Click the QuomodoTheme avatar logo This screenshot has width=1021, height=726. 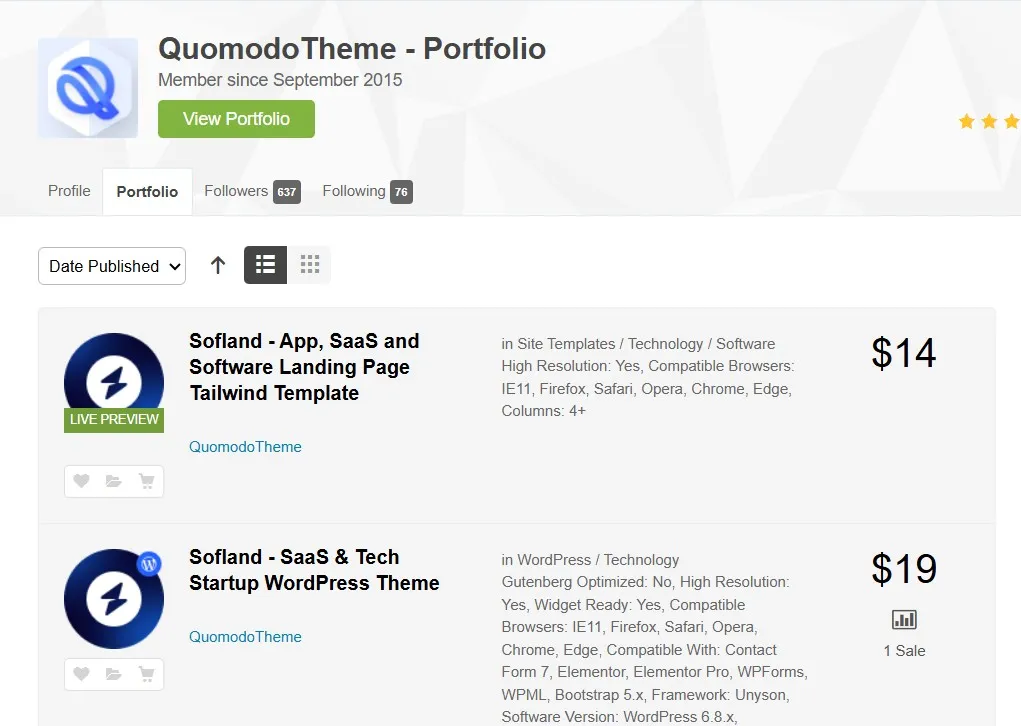[88, 88]
